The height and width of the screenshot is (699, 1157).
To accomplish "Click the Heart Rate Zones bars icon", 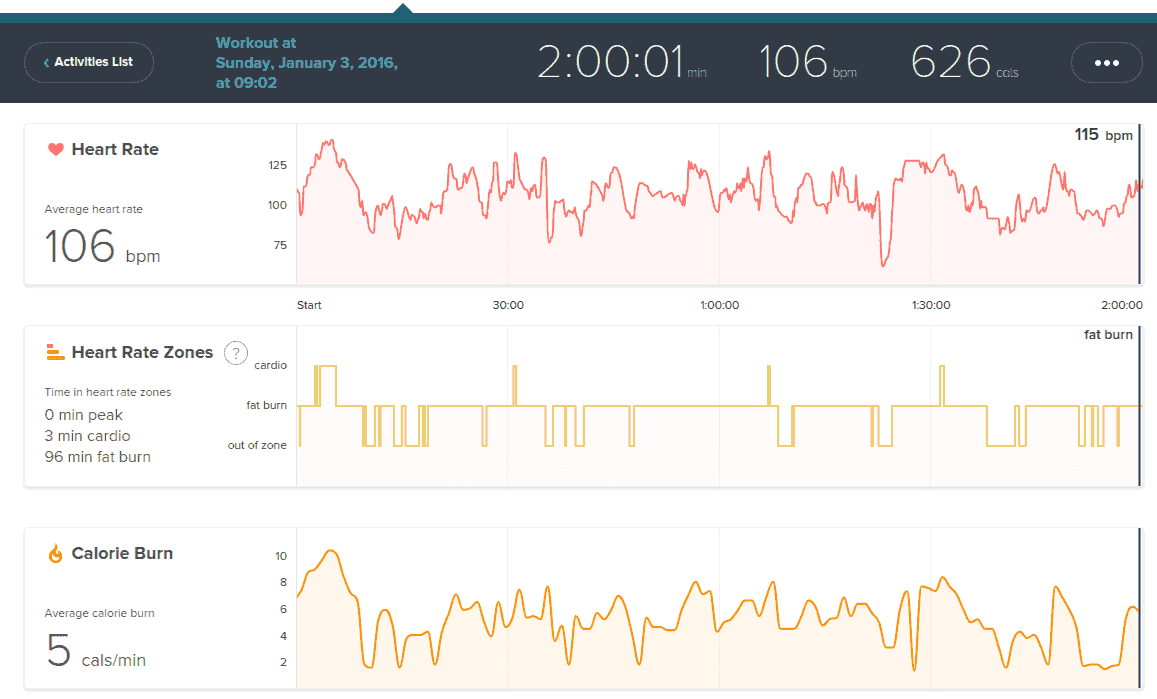I will click(55, 352).
